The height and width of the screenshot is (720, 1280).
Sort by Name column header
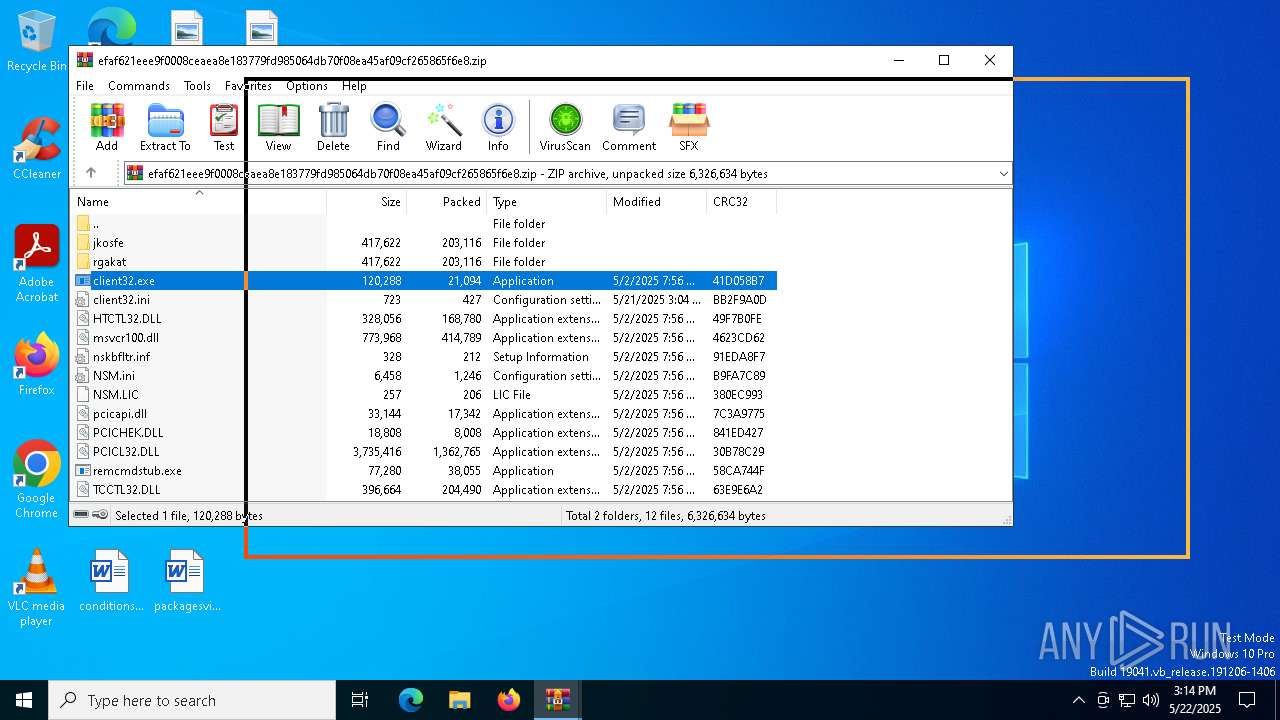point(198,202)
